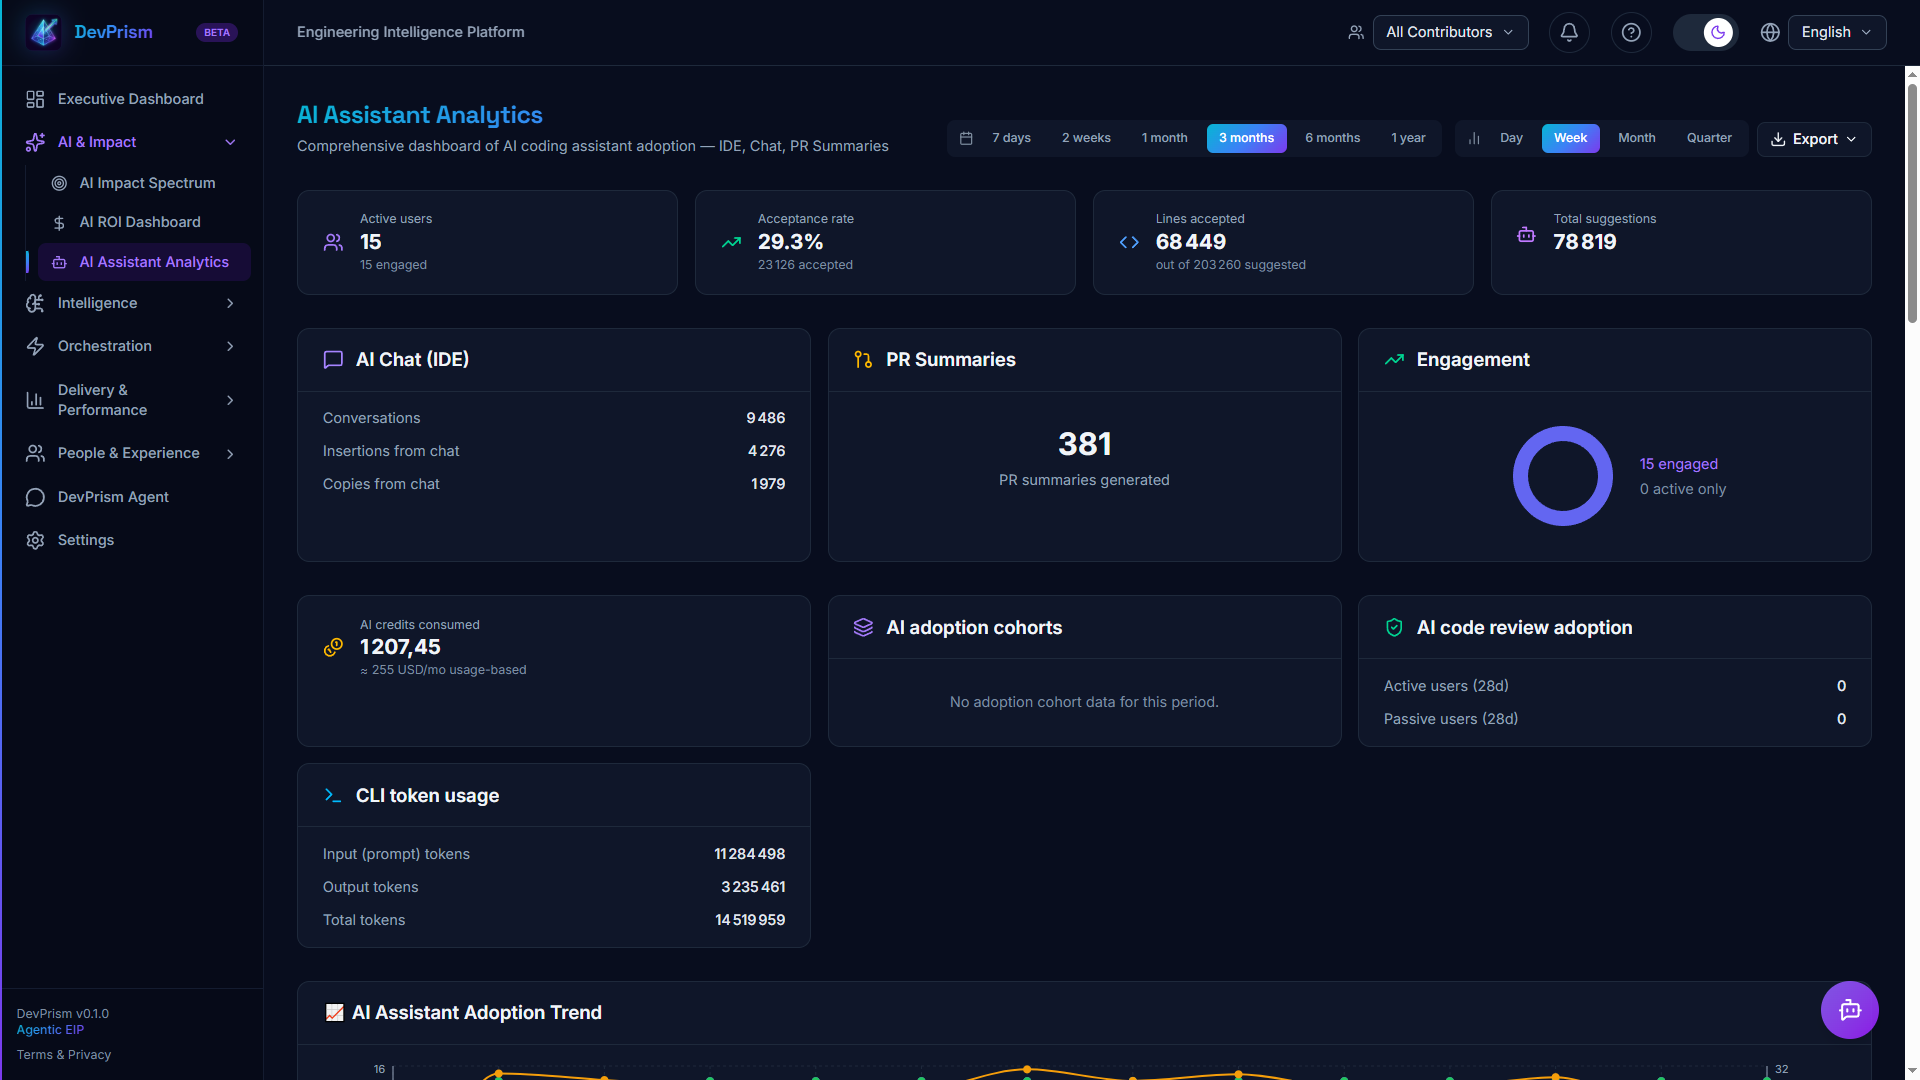Click the AI code review shield icon
Screen dimensions: 1920x1080
pyautogui.click(x=1394, y=627)
